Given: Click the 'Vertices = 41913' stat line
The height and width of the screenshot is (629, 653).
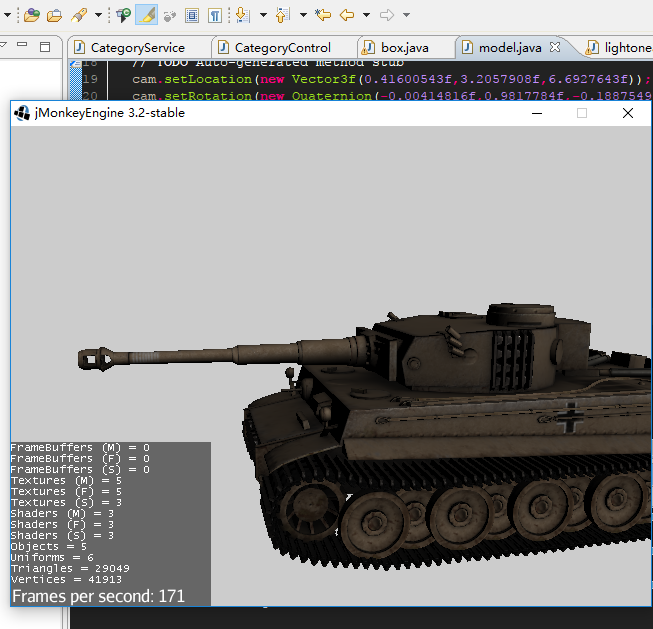Looking at the screenshot, I should (66, 579).
